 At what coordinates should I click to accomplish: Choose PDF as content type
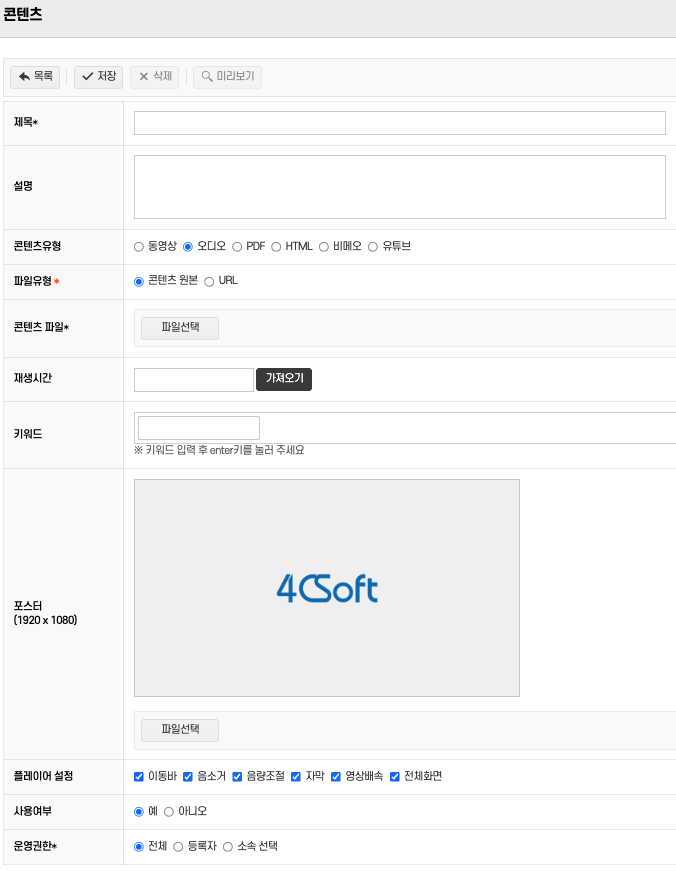(x=238, y=246)
